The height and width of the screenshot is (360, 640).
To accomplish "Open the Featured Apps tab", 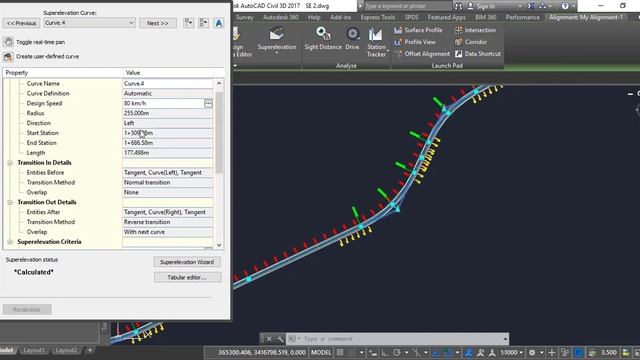I will point(447,18).
